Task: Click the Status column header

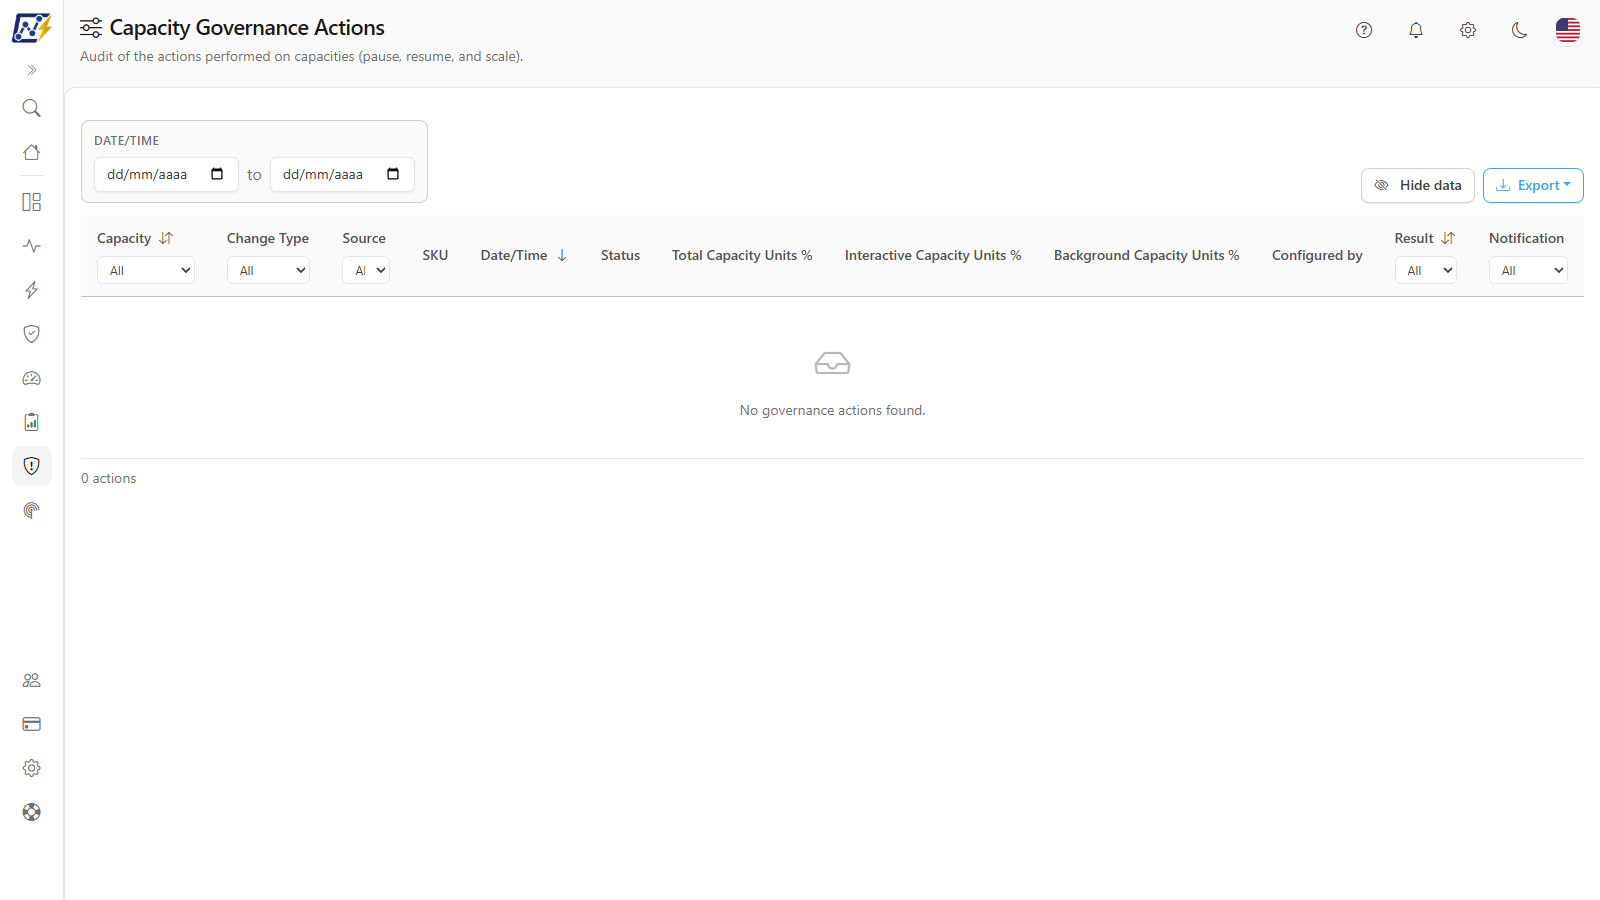Action: 620,255
